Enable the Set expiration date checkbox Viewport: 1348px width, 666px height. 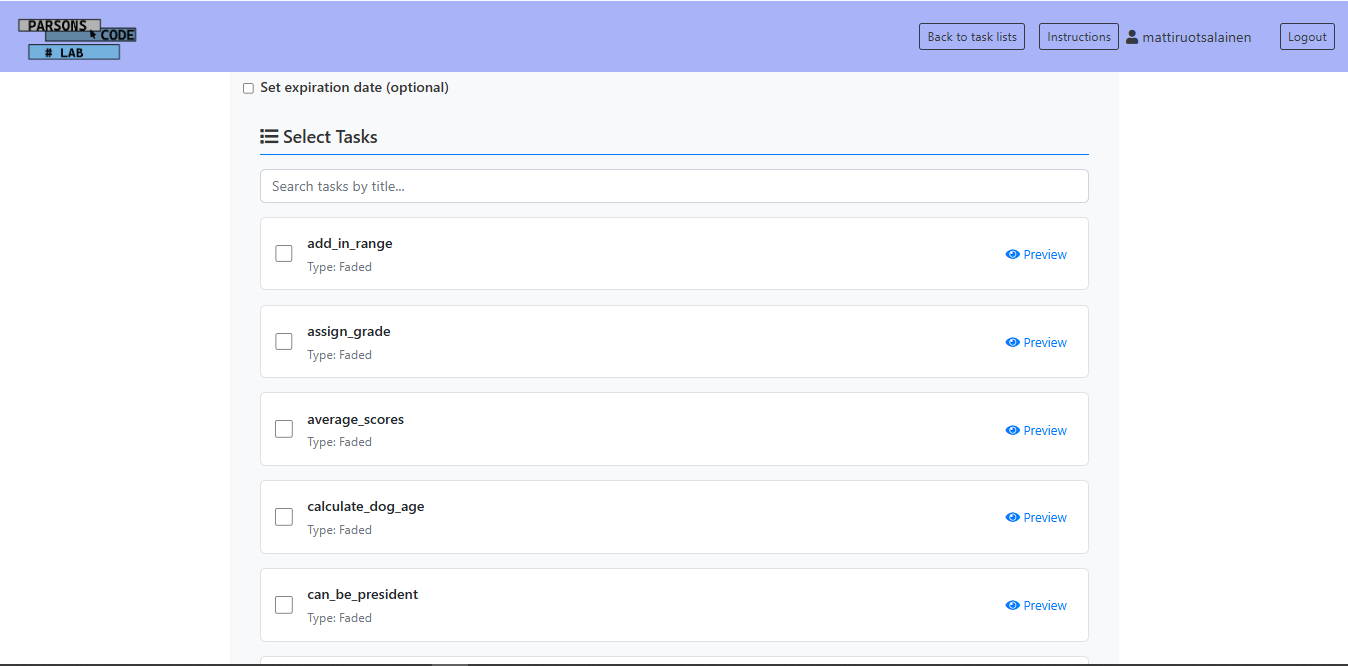[x=248, y=88]
